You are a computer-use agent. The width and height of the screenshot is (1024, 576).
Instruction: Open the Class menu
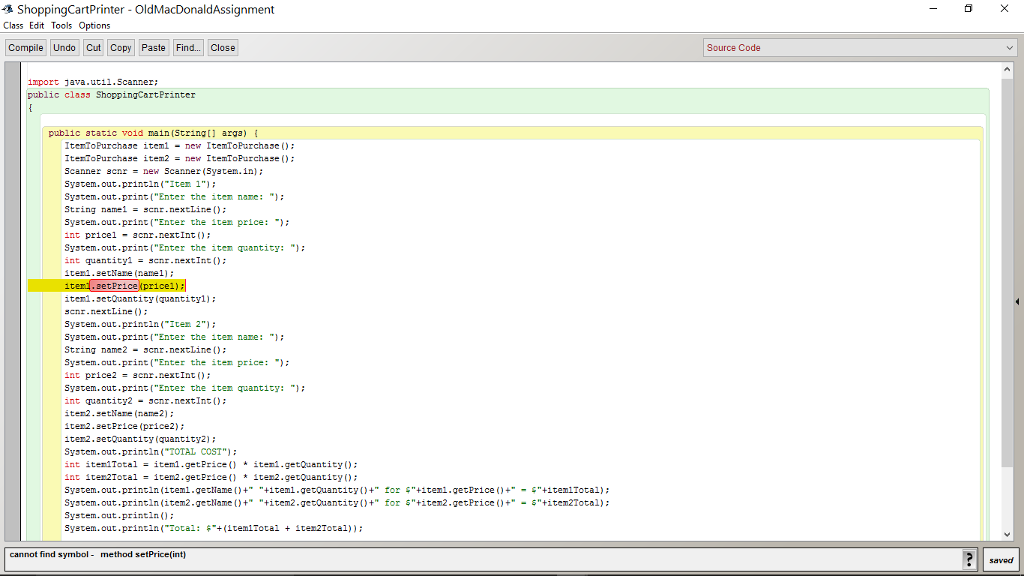coord(13,25)
